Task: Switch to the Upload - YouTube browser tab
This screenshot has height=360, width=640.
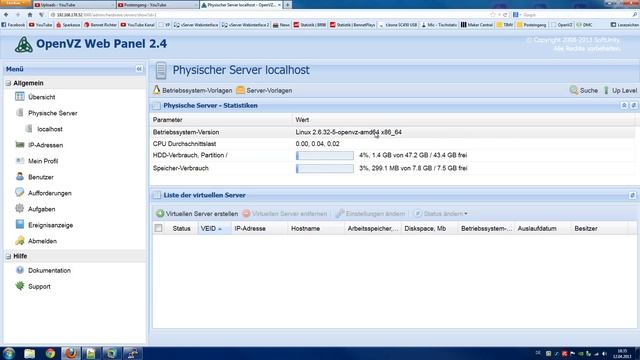Action: [x=73, y=5]
